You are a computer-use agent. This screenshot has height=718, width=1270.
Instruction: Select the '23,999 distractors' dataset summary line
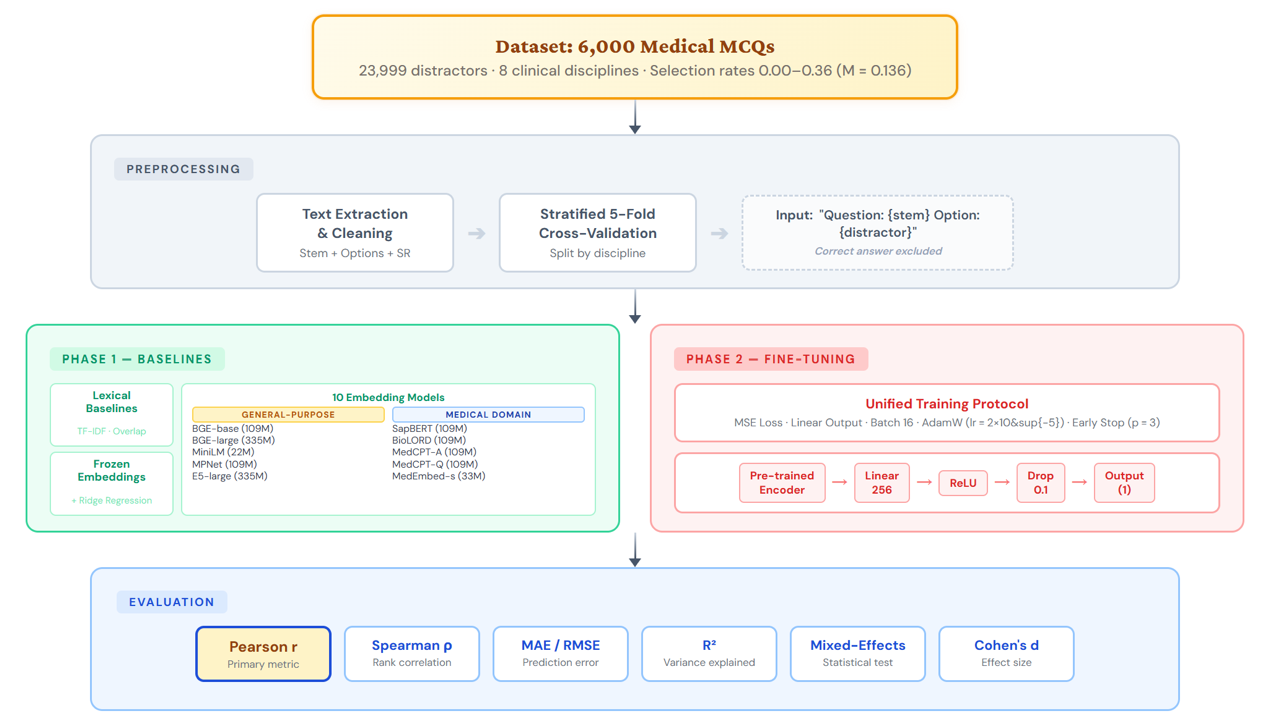point(634,71)
